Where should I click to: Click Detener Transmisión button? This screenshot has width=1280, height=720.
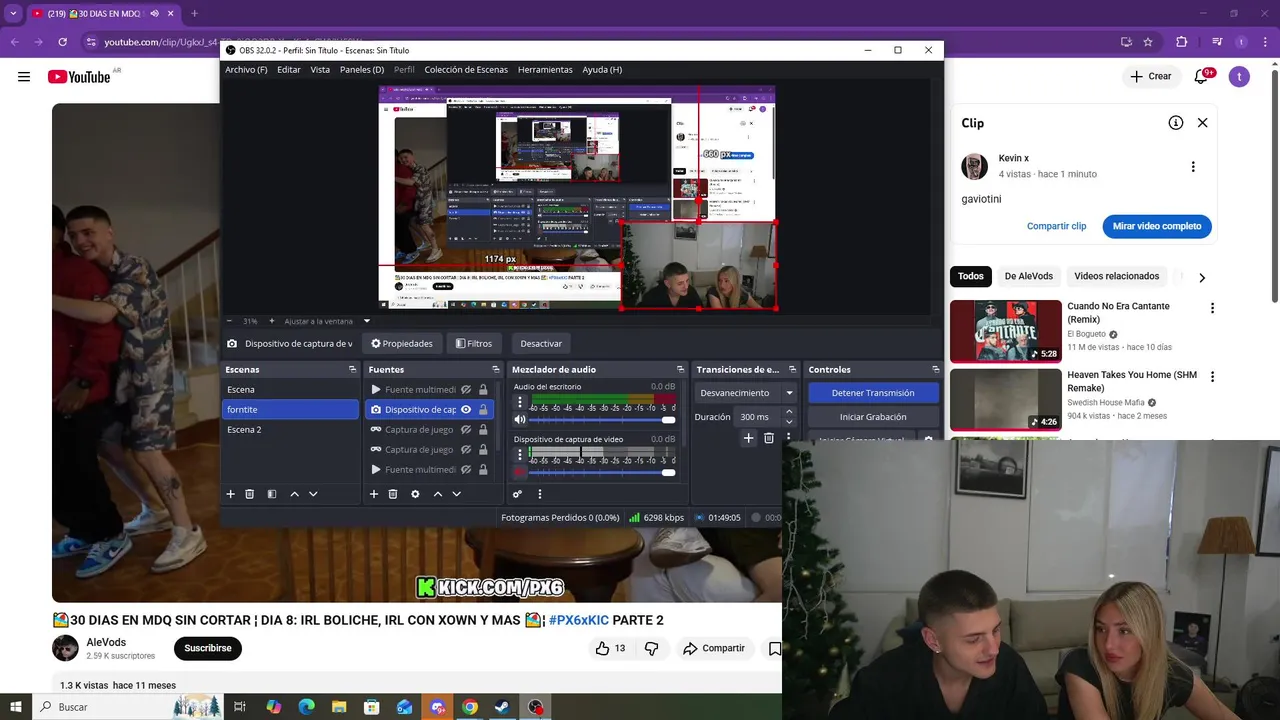tap(873, 393)
